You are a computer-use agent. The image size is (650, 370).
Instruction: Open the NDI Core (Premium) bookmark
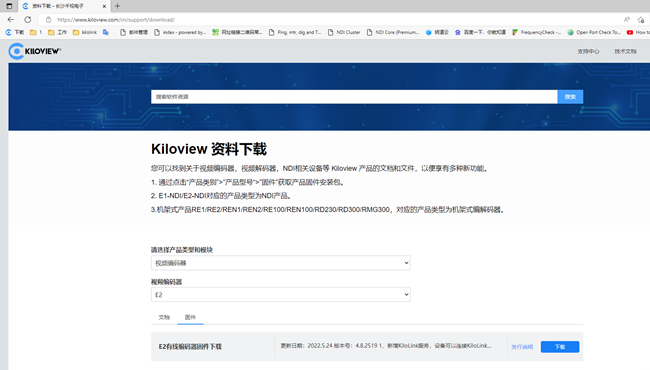coord(393,32)
